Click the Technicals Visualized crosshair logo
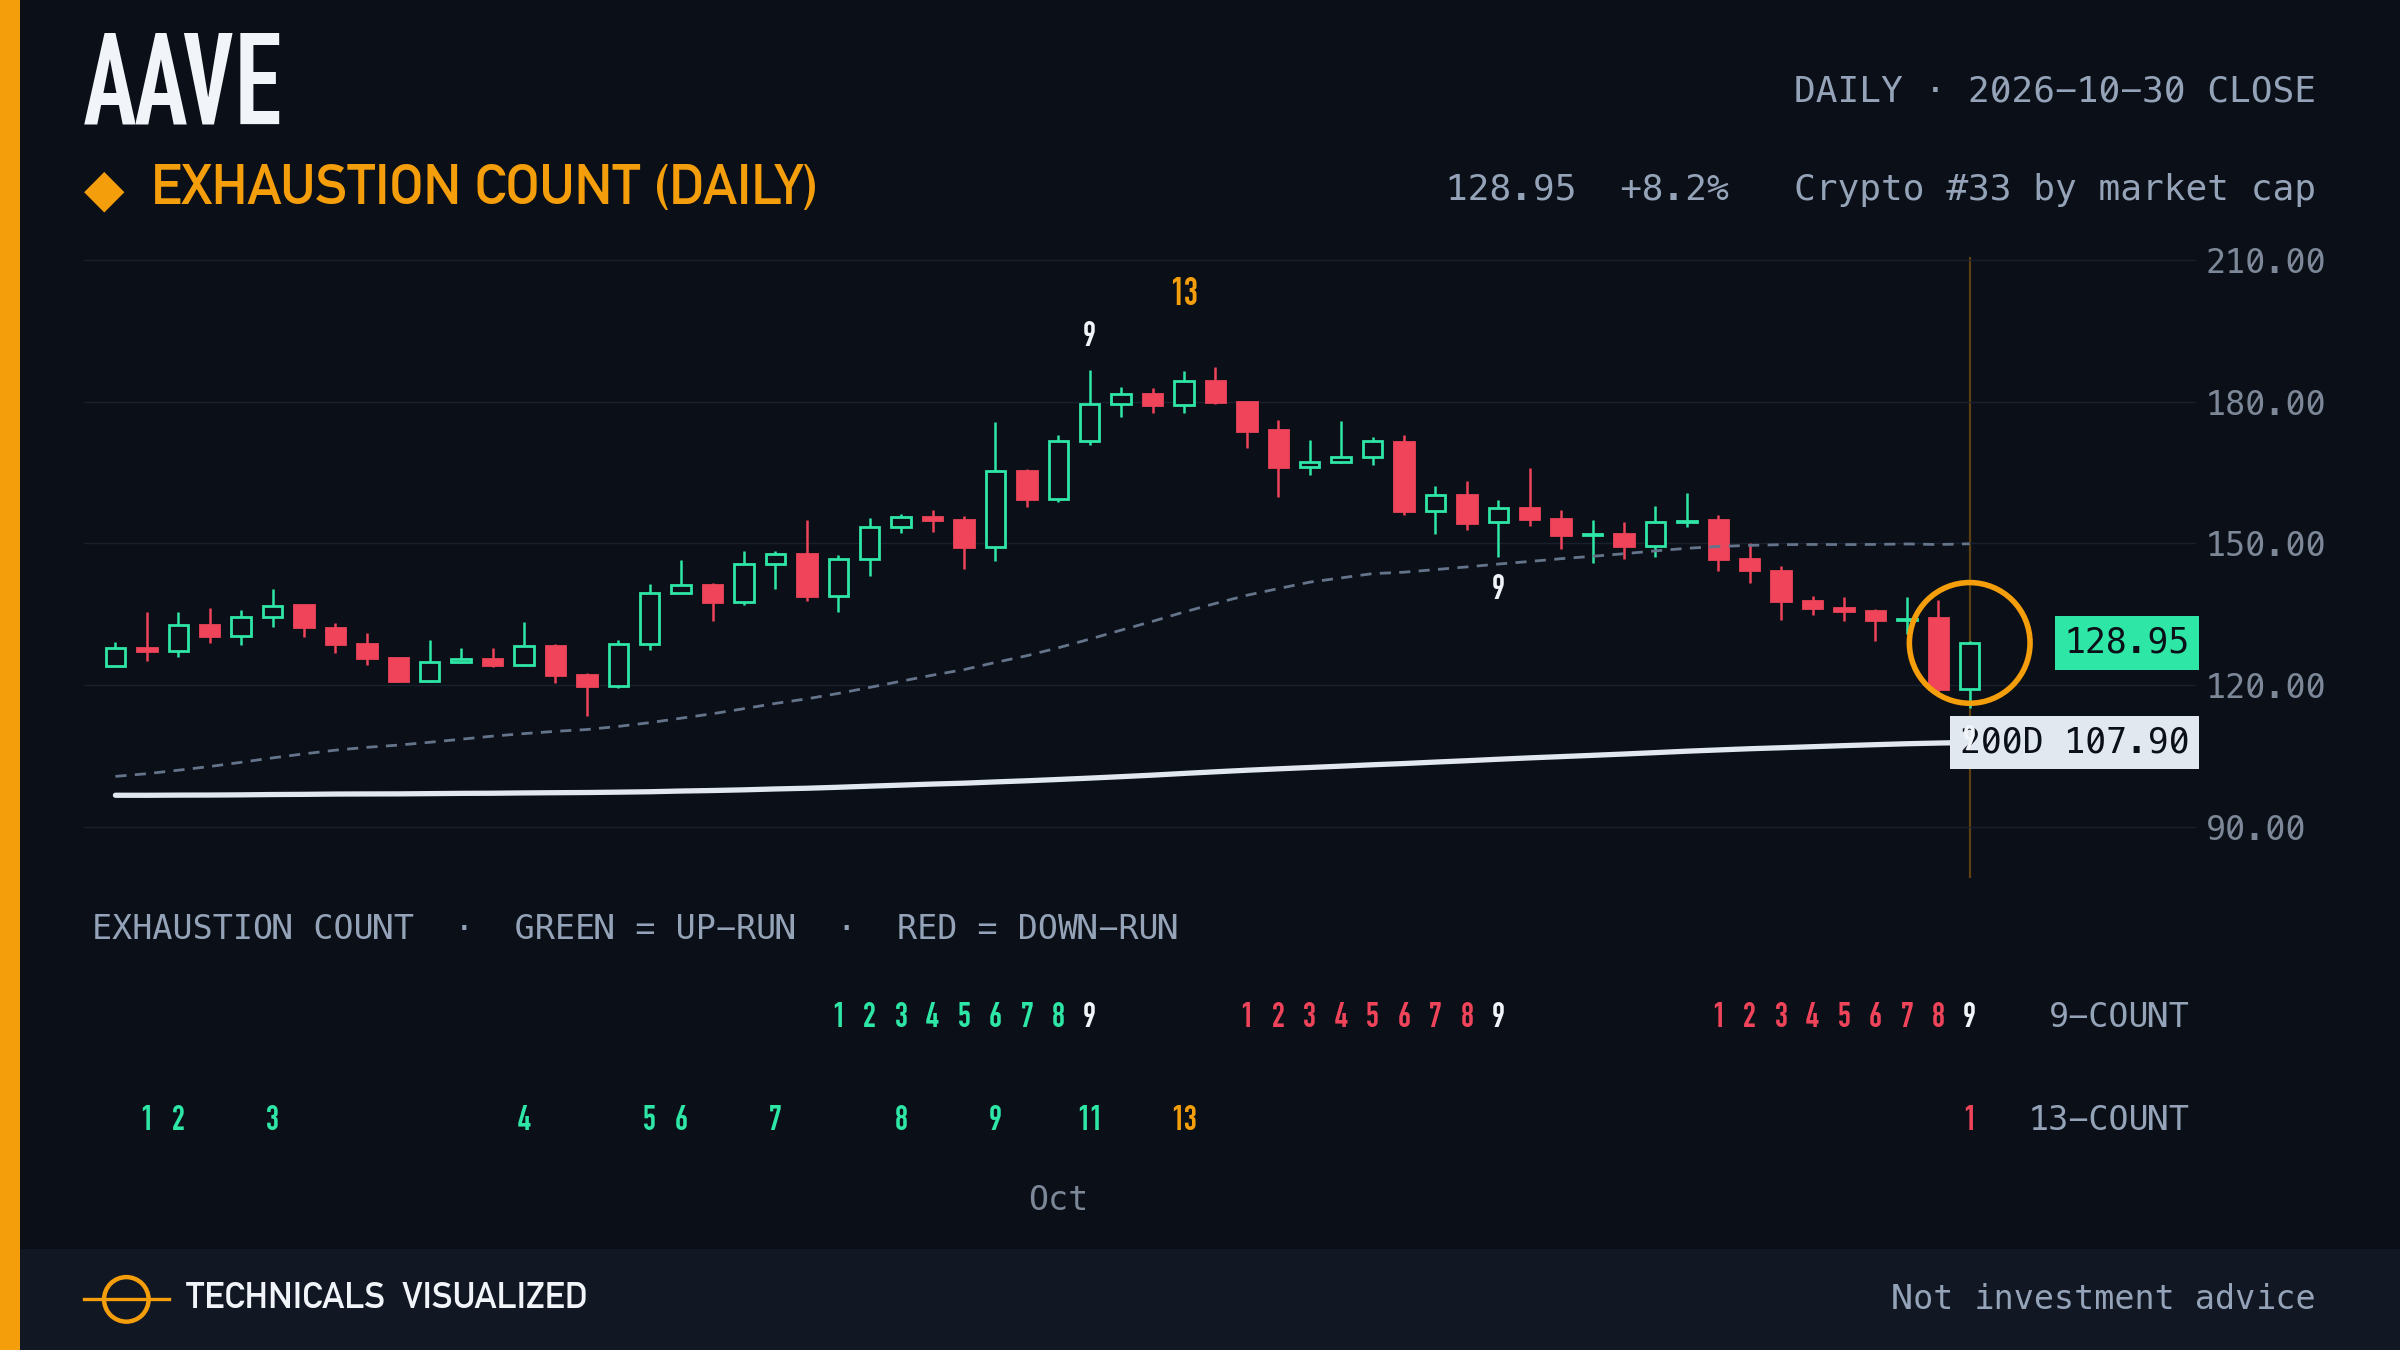The width and height of the screenshot is (2400, 1350). (126, 1299)
